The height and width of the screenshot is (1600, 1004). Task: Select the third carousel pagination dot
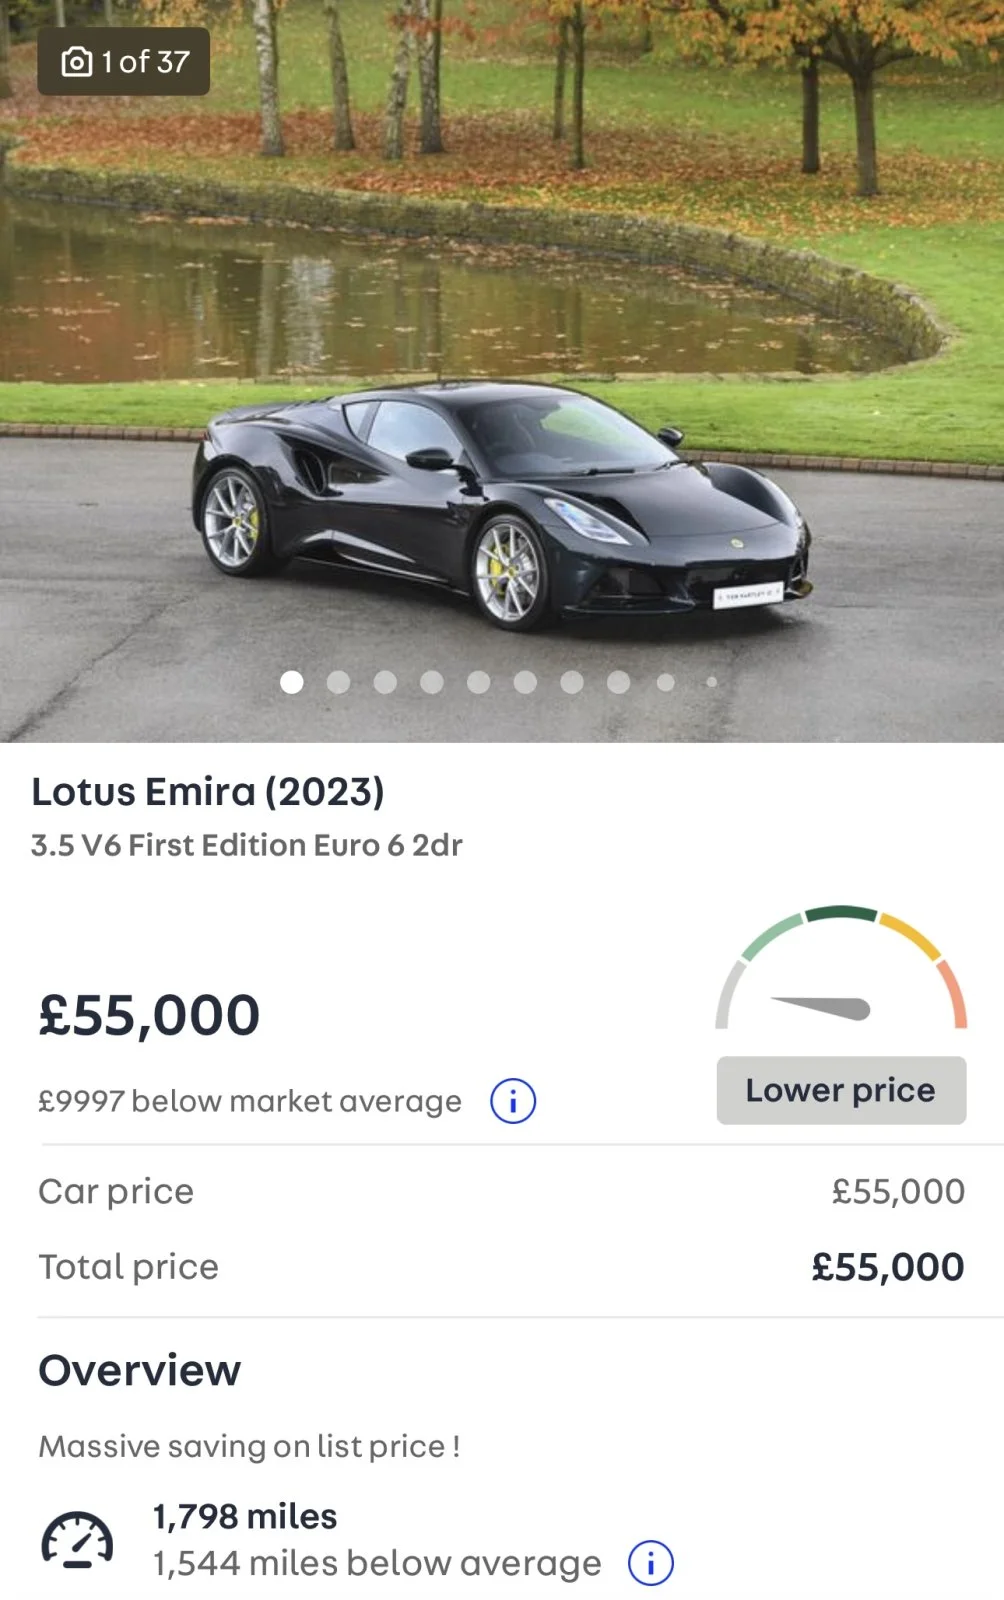click(385, 682)
